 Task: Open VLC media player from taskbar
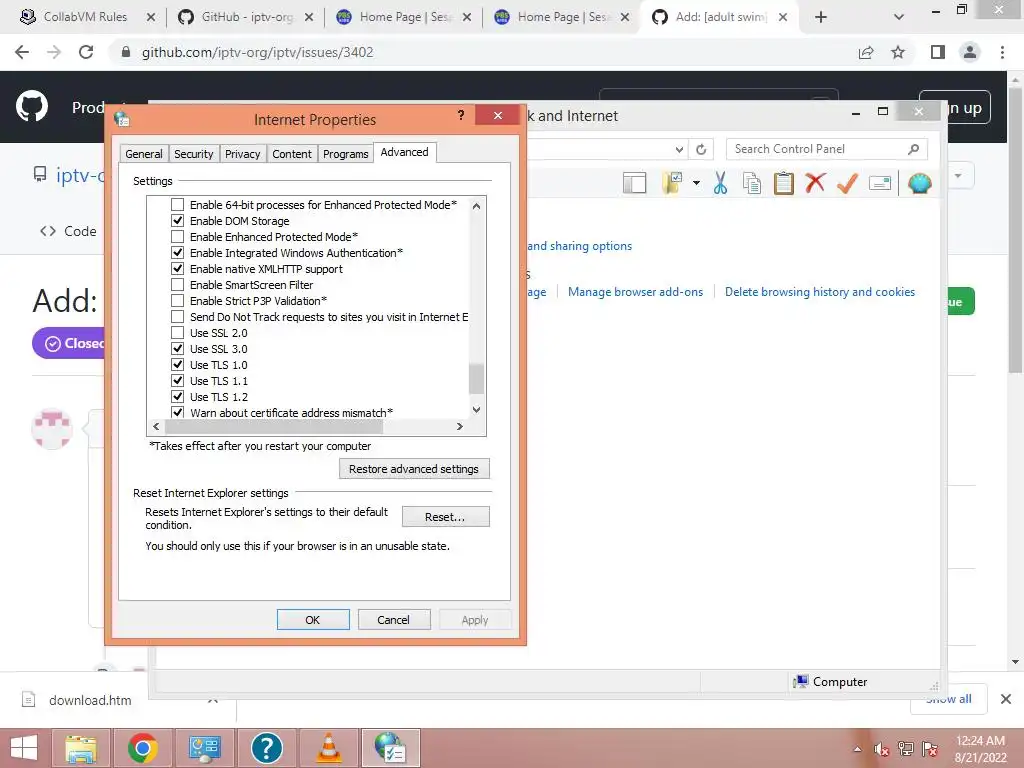point(329,748)
